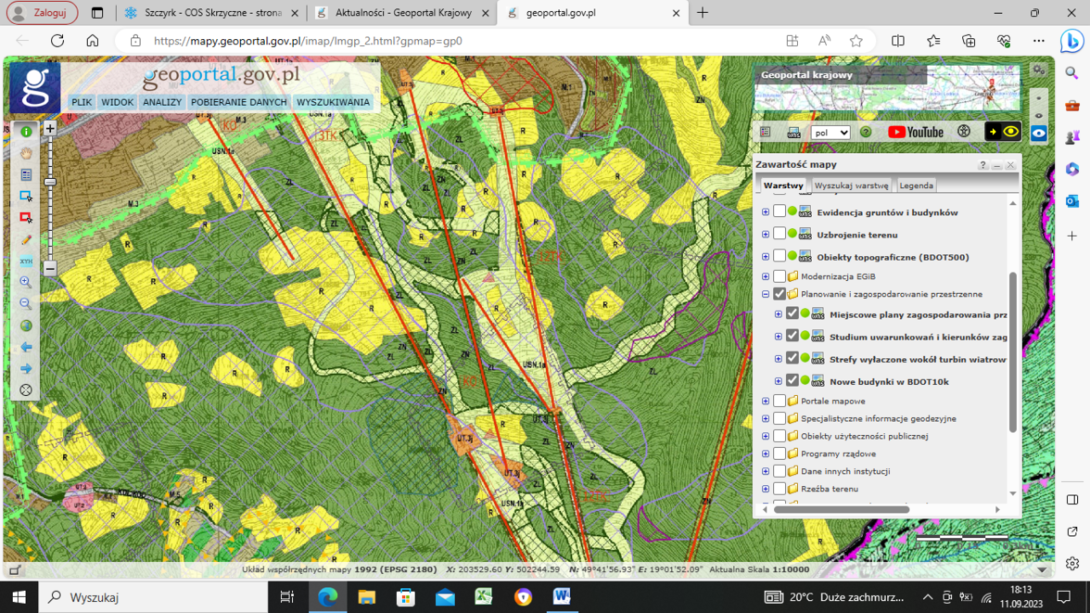The height and width of the screenshot is (613, 1090).
Task: Expand the Programy rządowe group
Action: click(765, 454)
